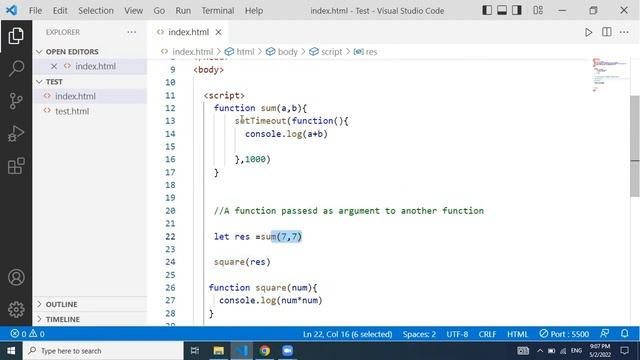
Task: Open the Help menu
Action: (253, 11)
